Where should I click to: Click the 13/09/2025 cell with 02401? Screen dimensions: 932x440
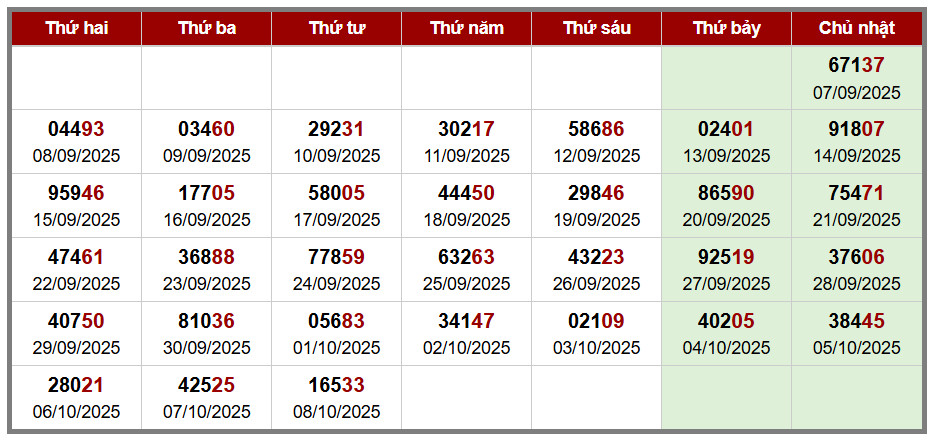click(x=726, y=141)
